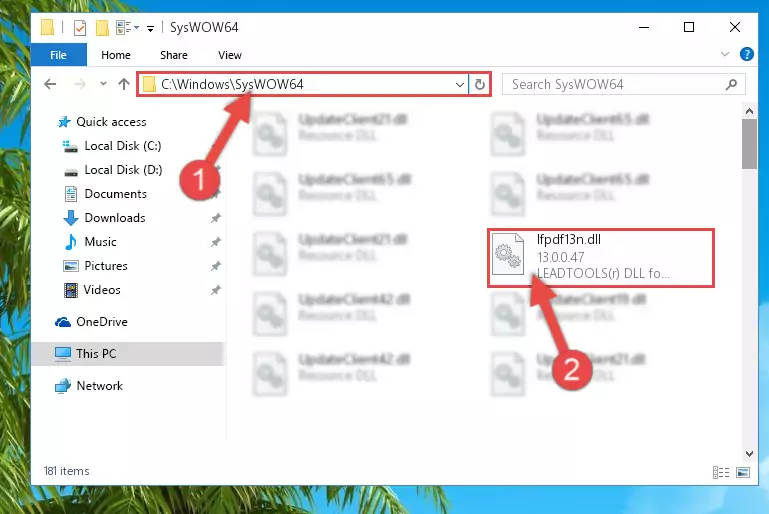Click the vertical scrollbar thumb
The height and width of the screenshot is (514, 769).
pos(749,144)
